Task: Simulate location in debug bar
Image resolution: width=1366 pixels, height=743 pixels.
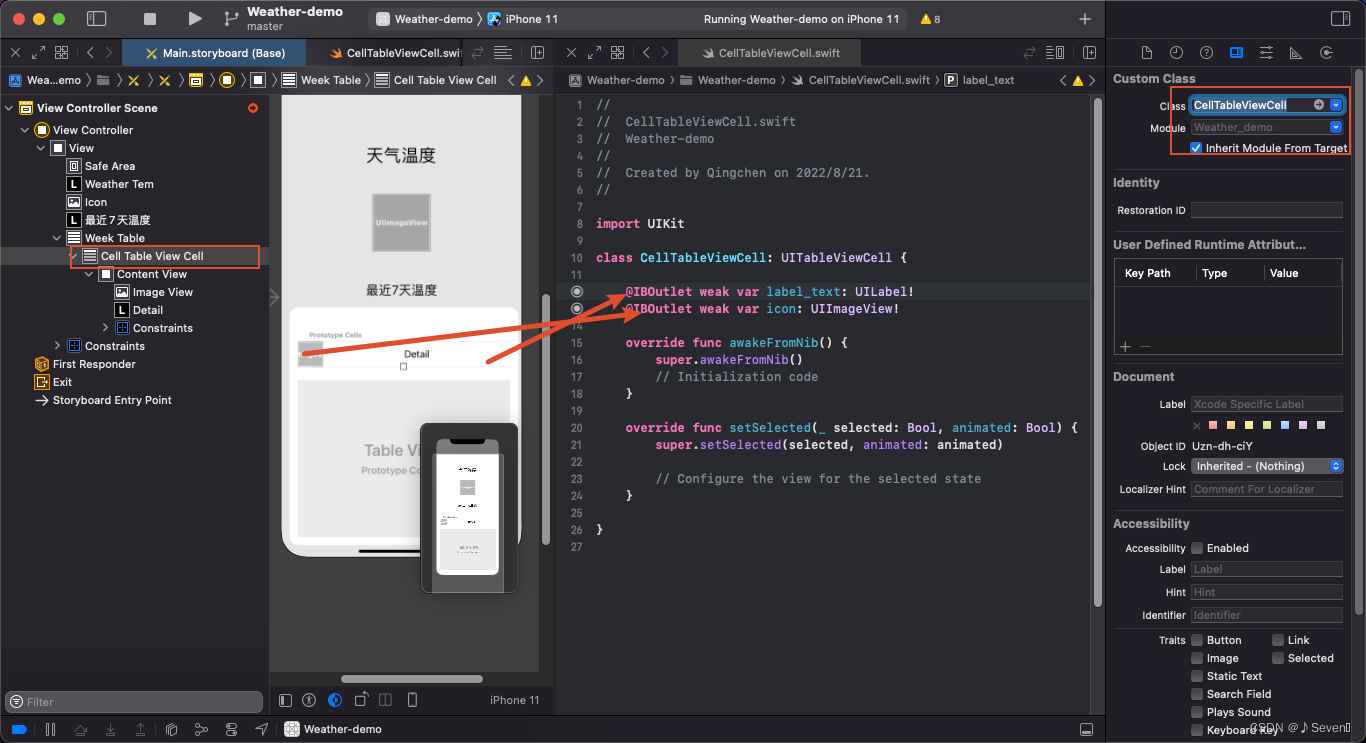Action: point(262,729)
